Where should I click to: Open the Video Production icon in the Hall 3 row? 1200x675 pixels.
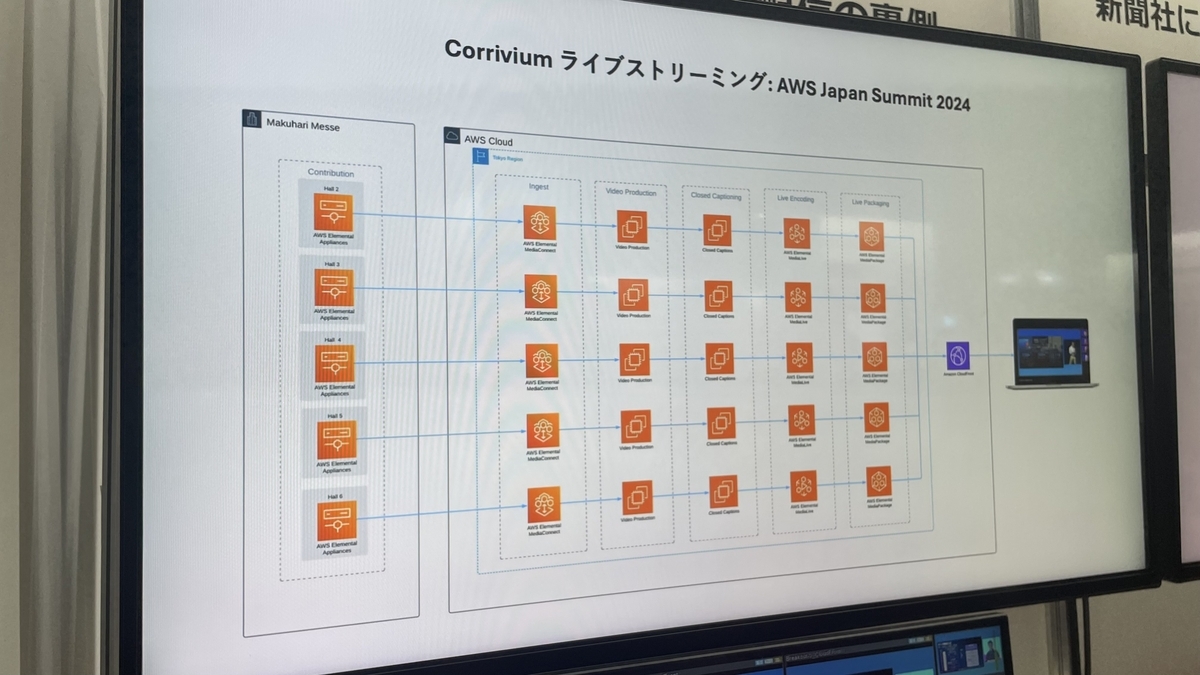[633, 294]
